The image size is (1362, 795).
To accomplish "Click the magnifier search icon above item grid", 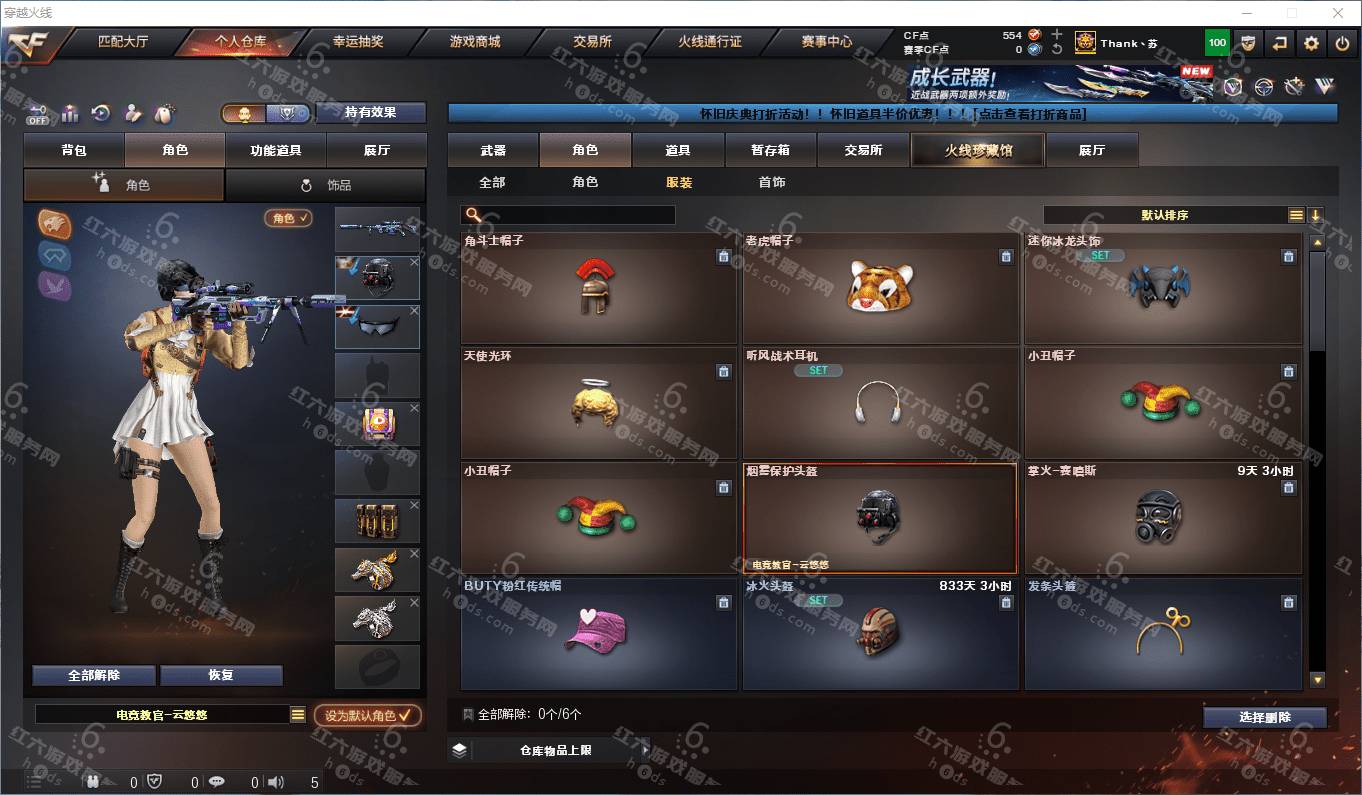I will [x=474, y=215].
